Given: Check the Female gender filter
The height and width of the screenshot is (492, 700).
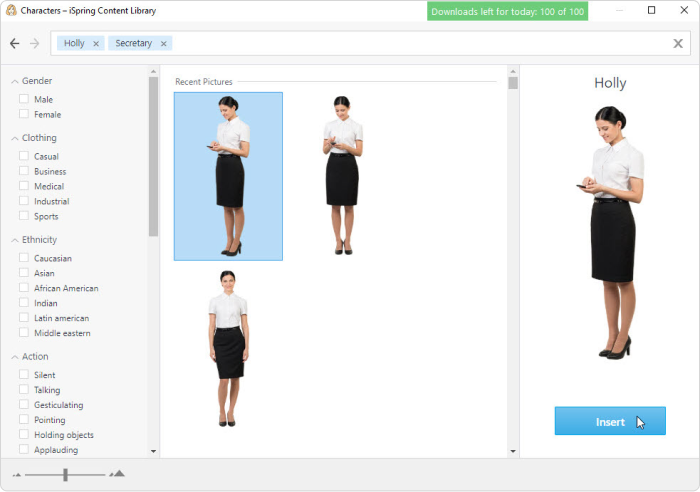Looking at the screenshot, I should click(24, 114).
